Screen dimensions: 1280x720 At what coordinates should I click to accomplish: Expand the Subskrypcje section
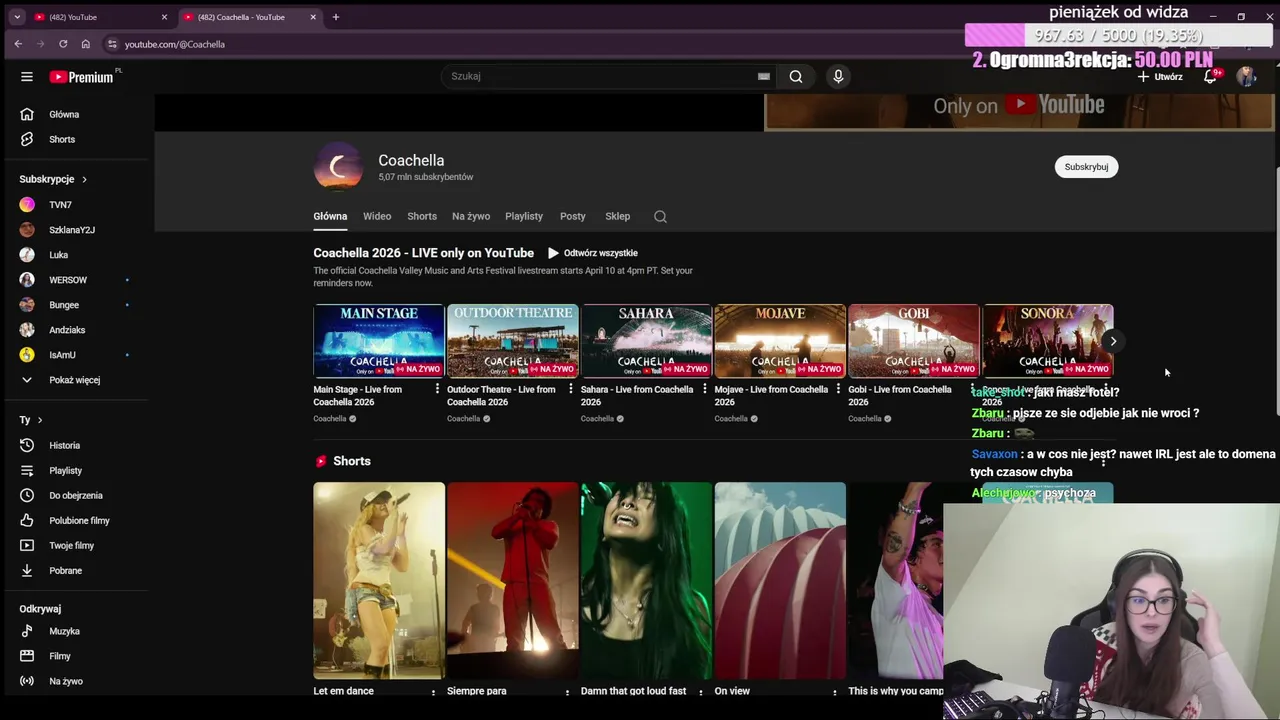(x=54, y=179)
